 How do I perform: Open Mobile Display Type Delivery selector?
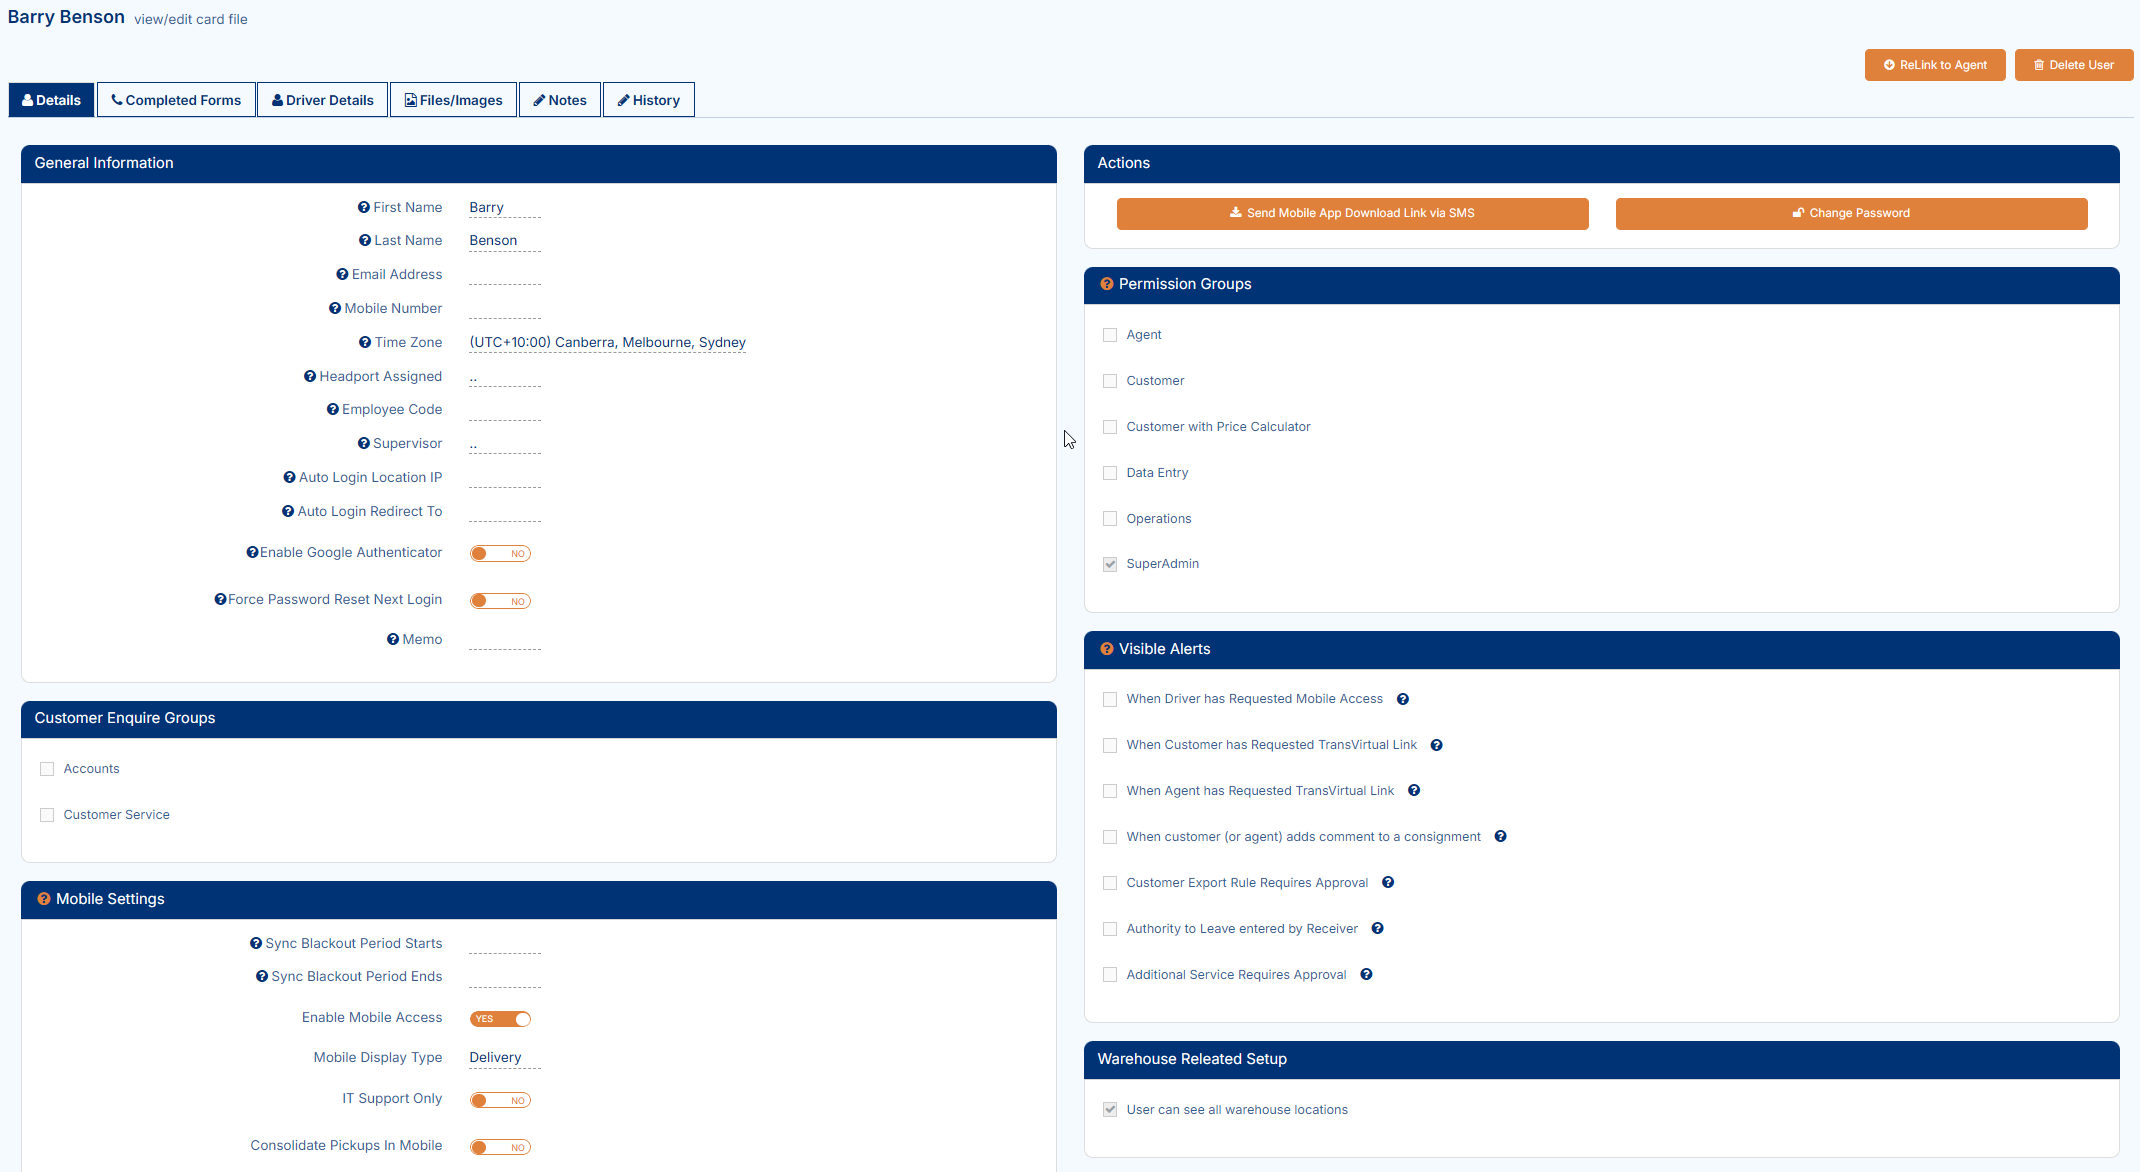click(x=496, y=1058)
